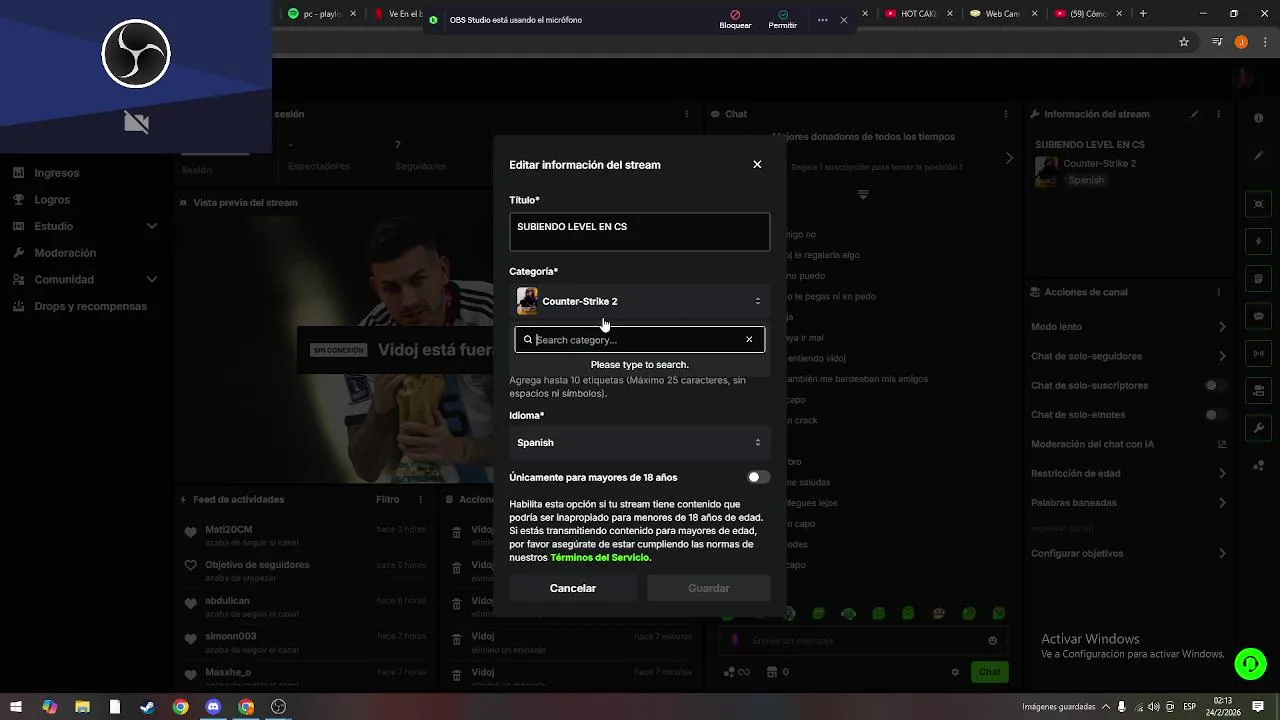Open chat settings gear icon
Image resolution: width=1280 pixels, height=720 pixels.
point(955,672)
